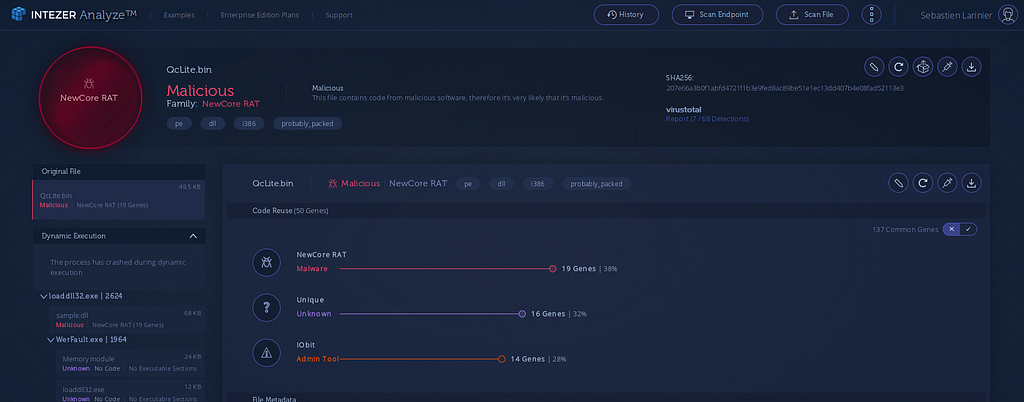Click the 'Admin Tool' category label
This screenshot has width=1024, height=402.
(x=318, y=359)
